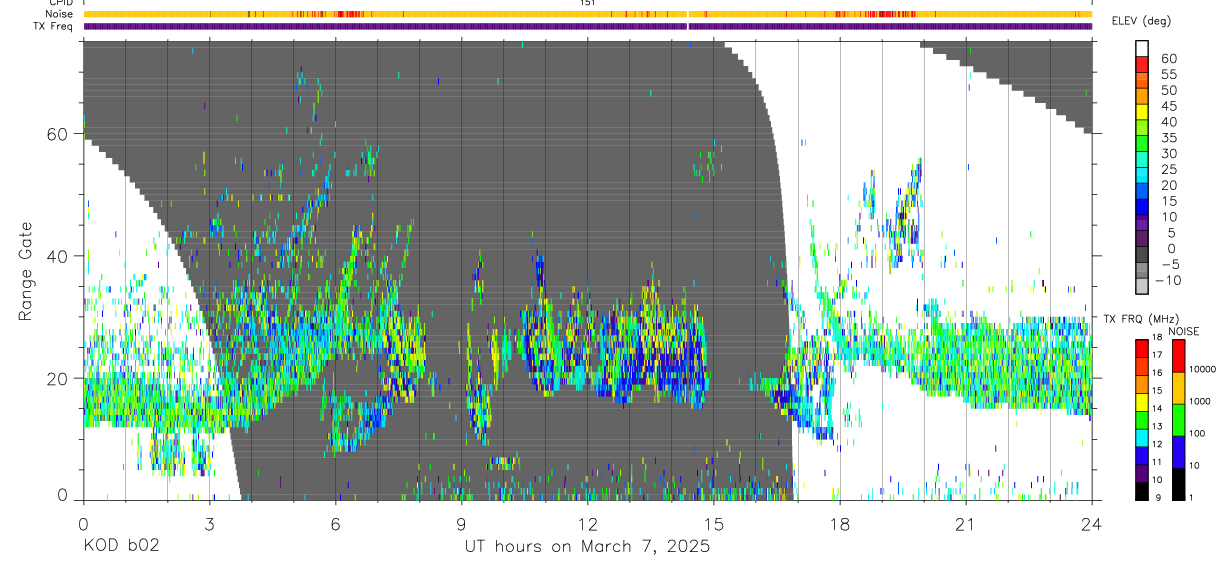This screenshot has height=567, width=1228.
Task: Click the x-axis tick label '24'
Action: (x=1092, y=523)
